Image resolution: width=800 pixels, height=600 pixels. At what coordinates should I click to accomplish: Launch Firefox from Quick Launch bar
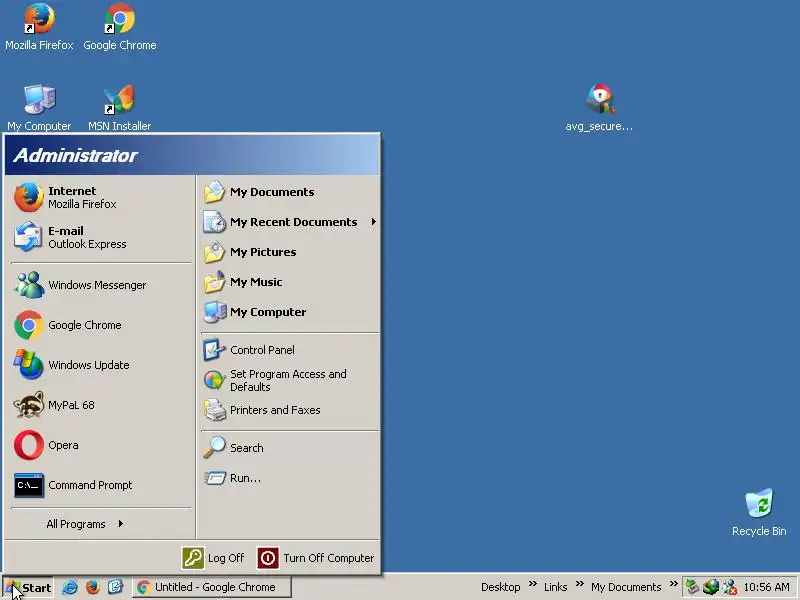coord(92,587)
